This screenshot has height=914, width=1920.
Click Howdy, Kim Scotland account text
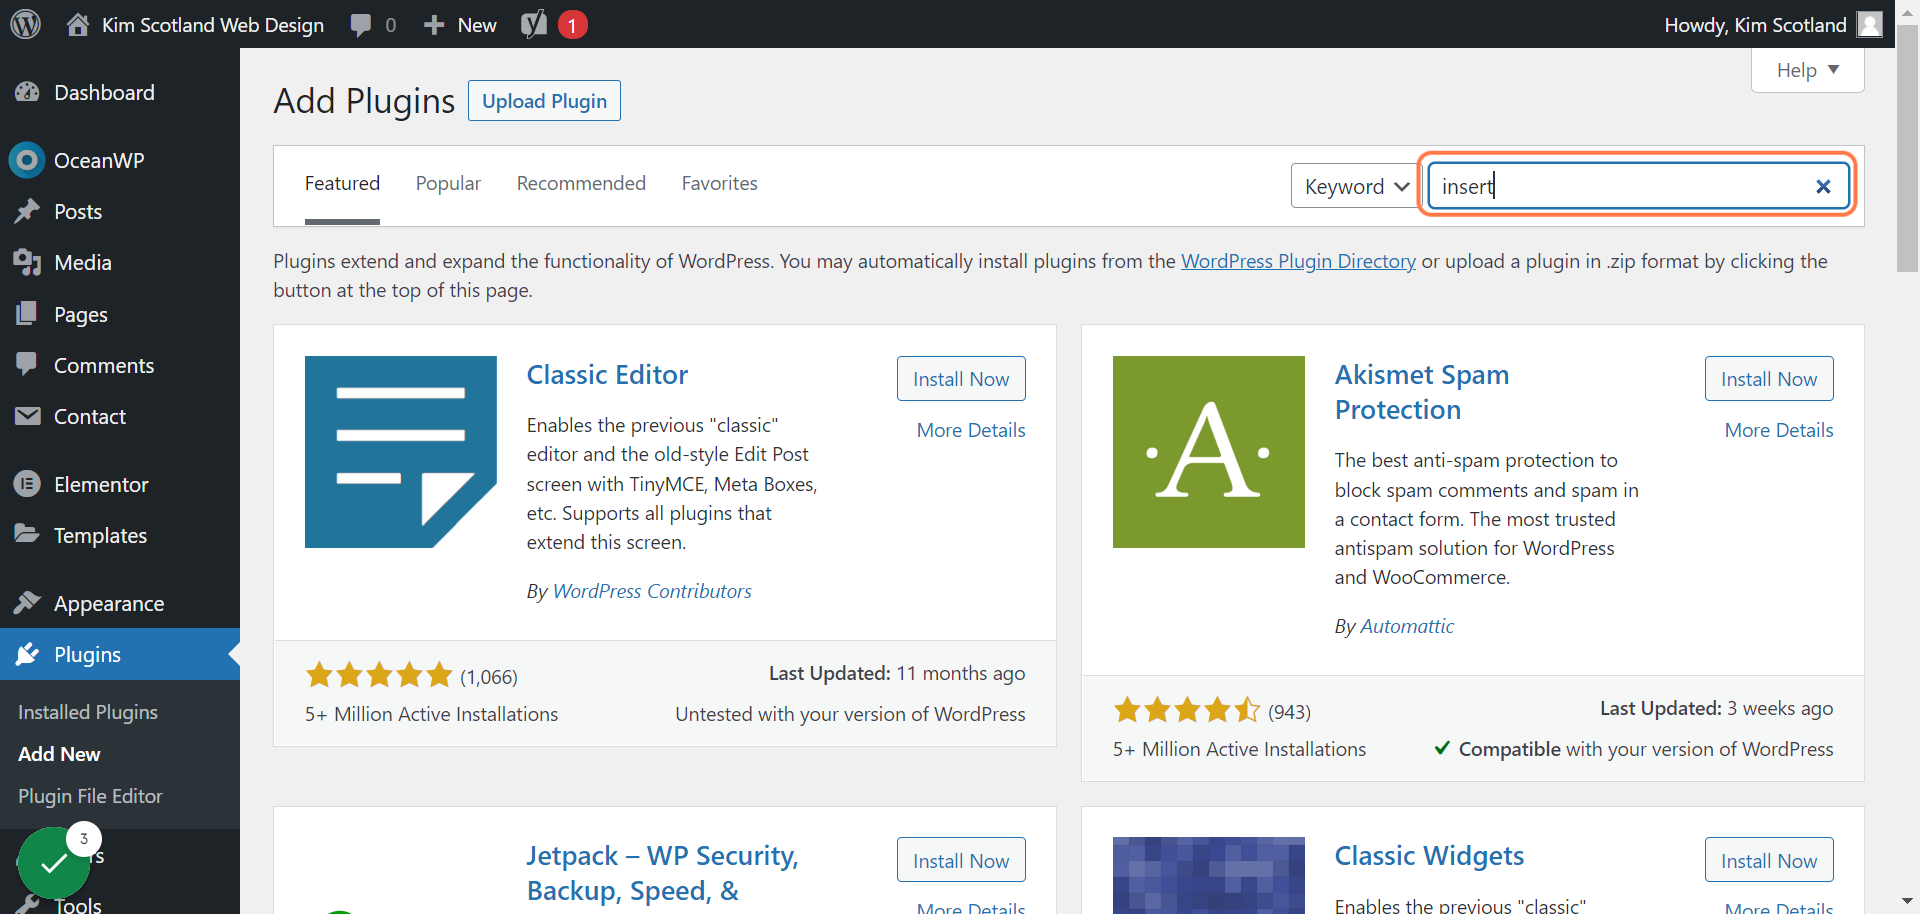[1755, 25]
